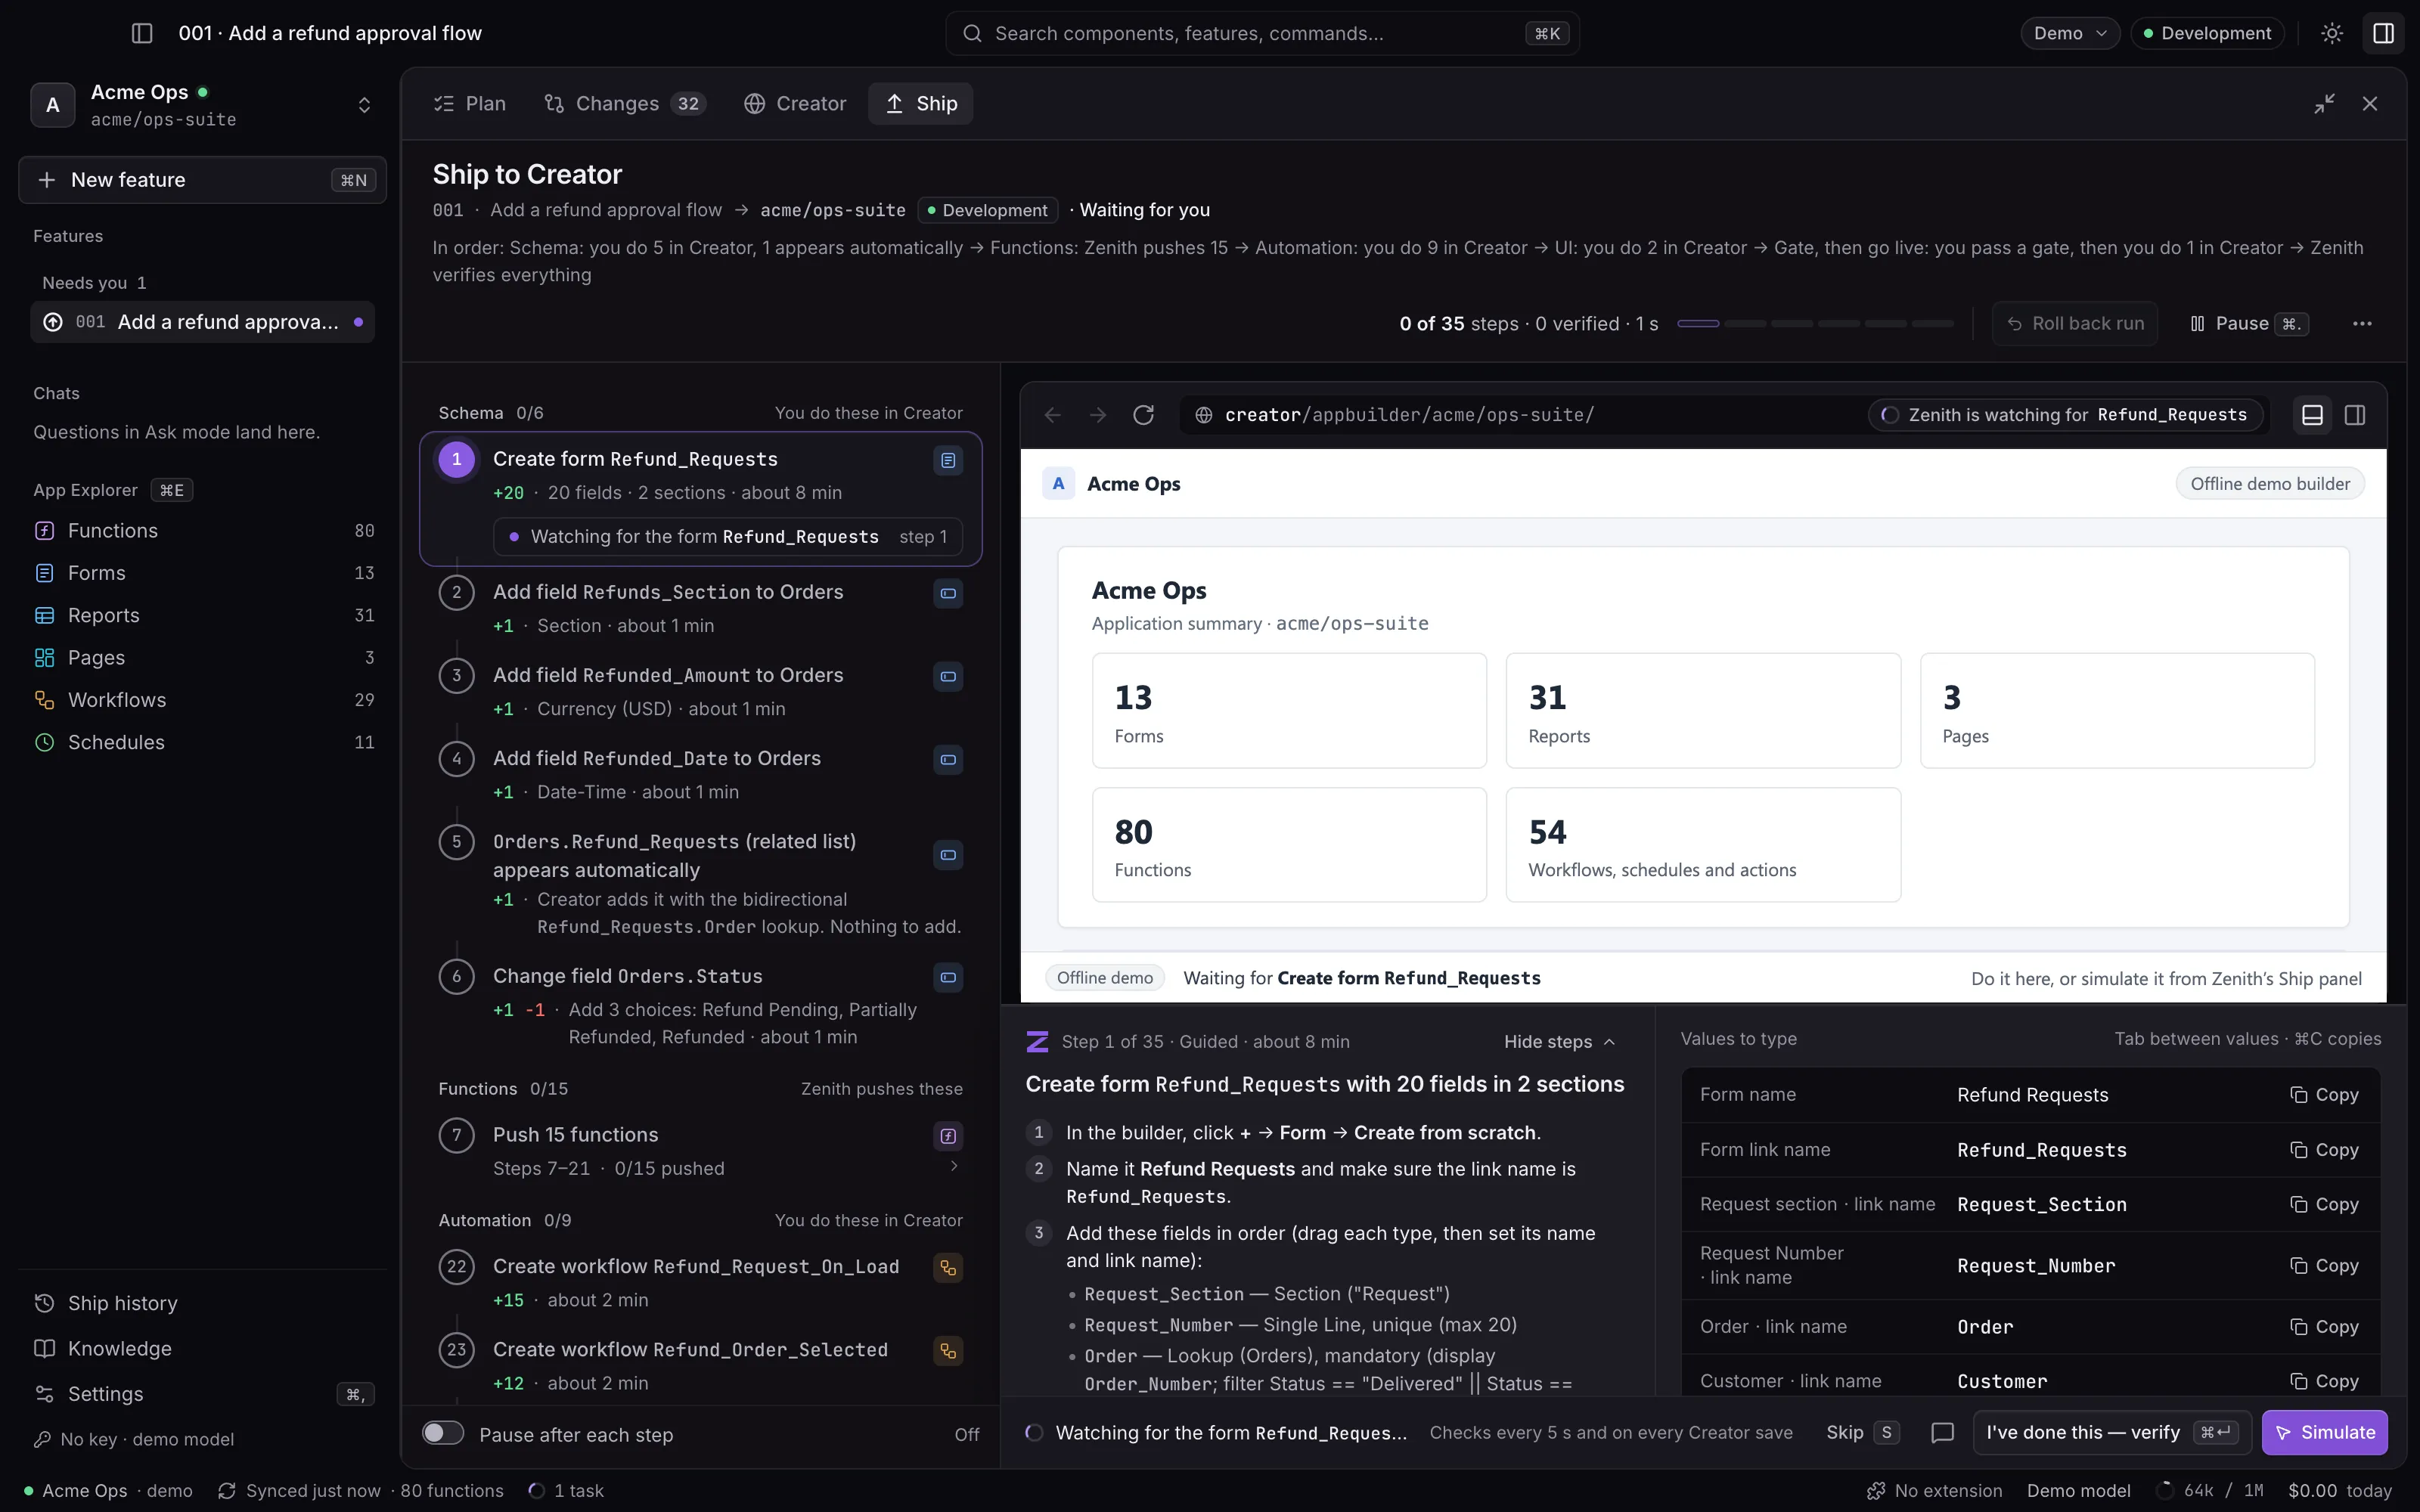The width and height of the screenshot is (2420, 1512).
Task: Click the workflow icon on Refund_Request_On_Load step
Action: click(948, 1268)
